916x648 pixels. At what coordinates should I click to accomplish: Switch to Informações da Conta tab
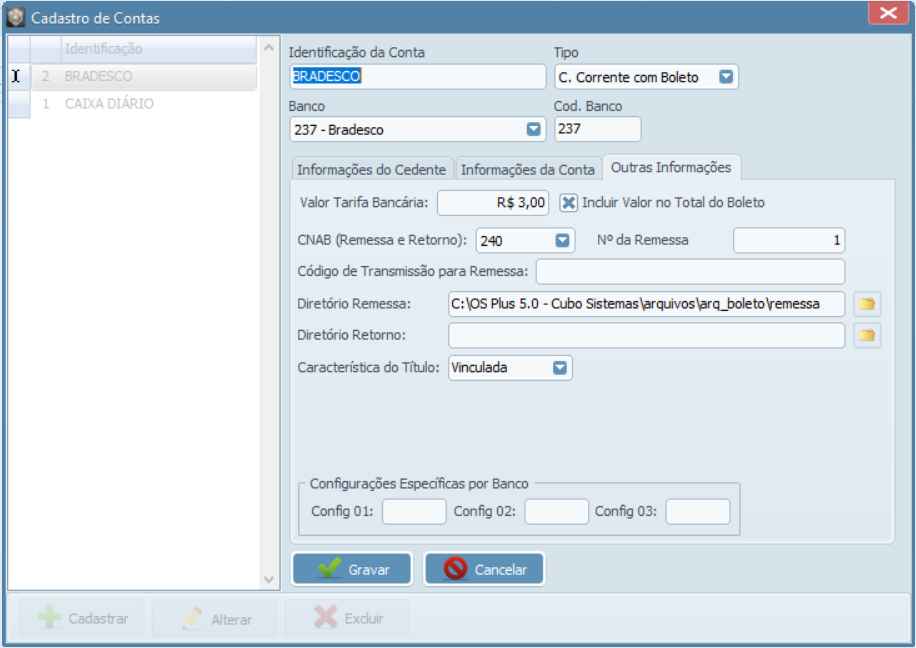528,169
